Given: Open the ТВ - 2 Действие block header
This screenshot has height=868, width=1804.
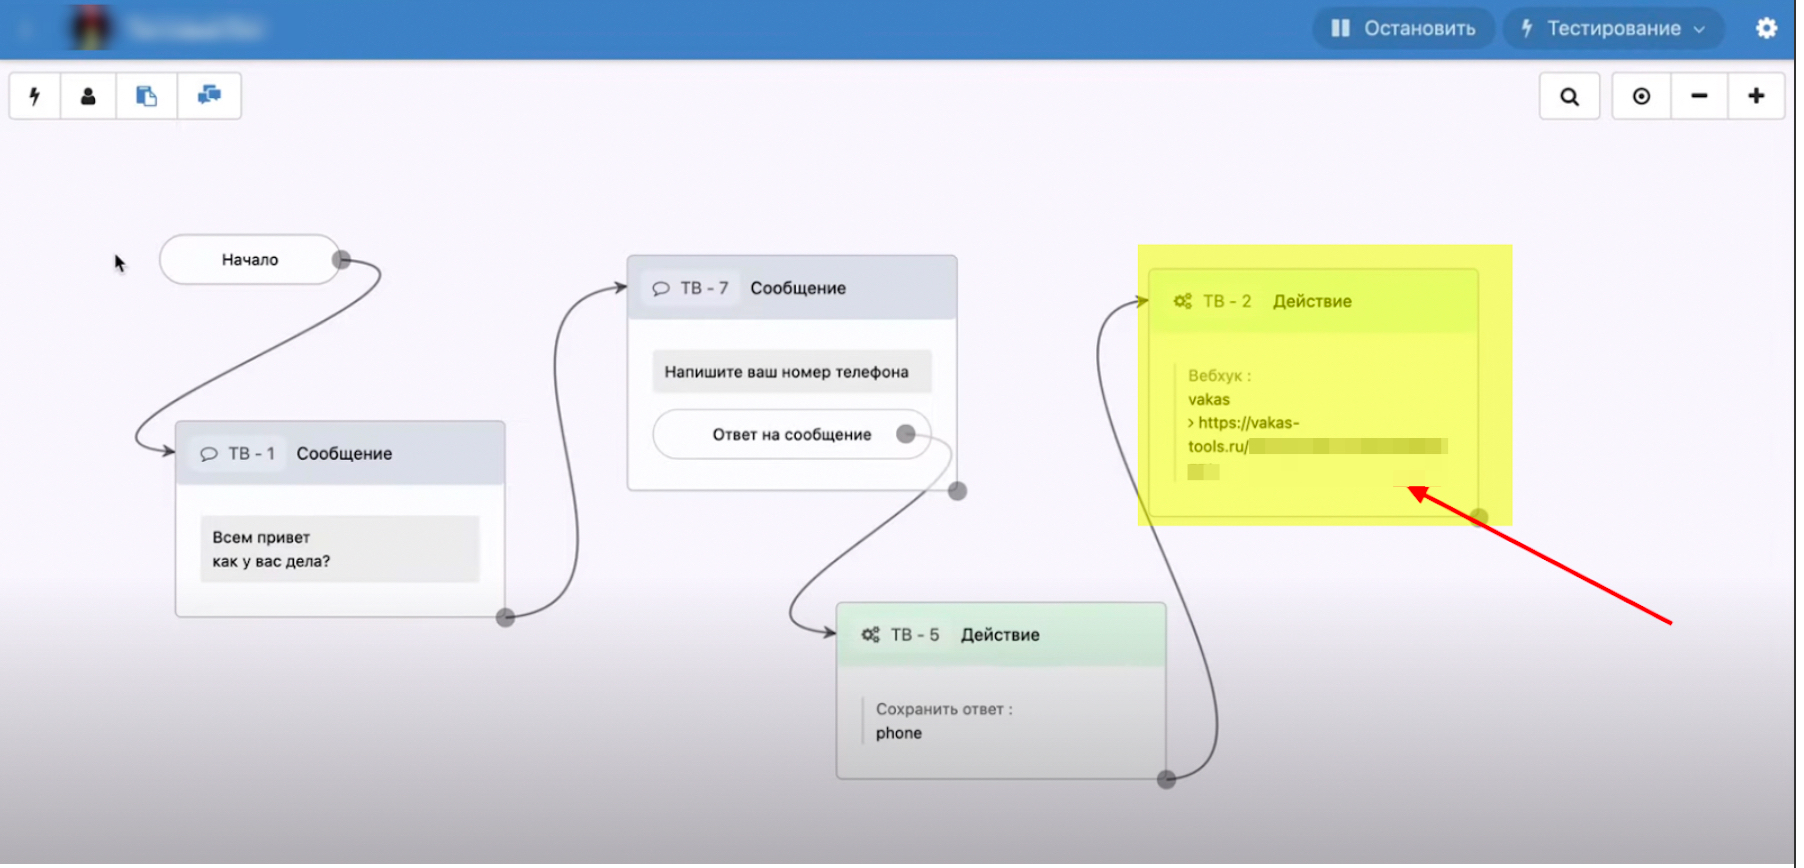Looking at the screenshot, I should (x=1312, y=302).
